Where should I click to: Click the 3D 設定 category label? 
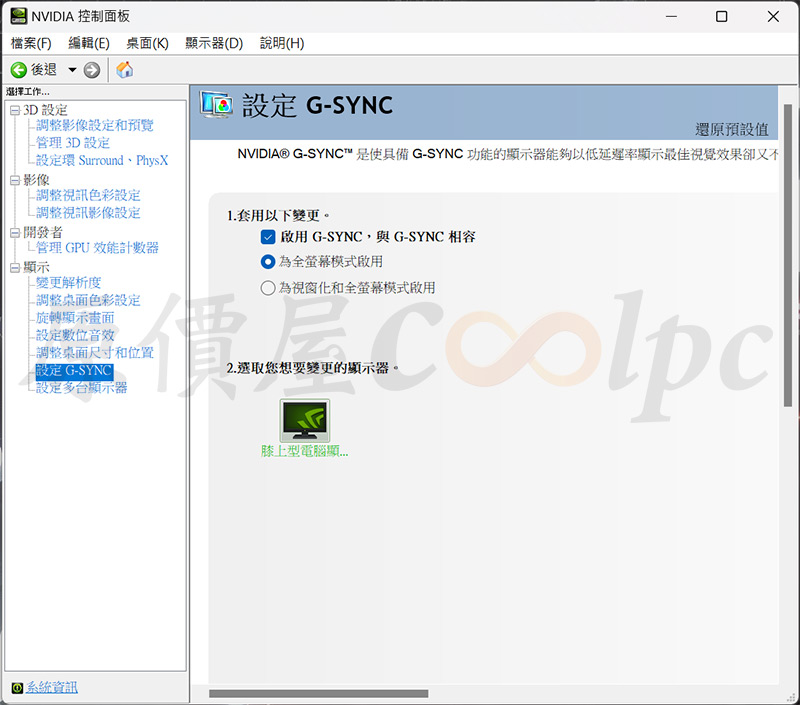(45, 110)
